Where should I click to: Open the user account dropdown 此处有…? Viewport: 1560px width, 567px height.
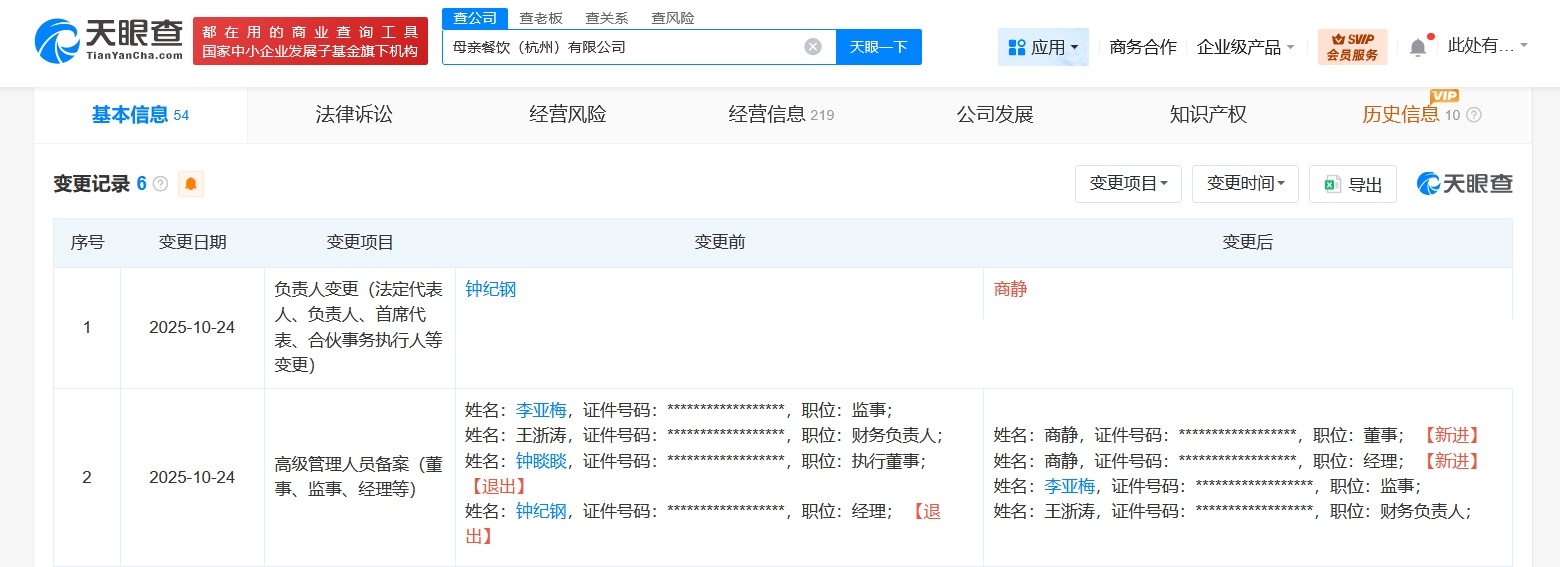1488,46
